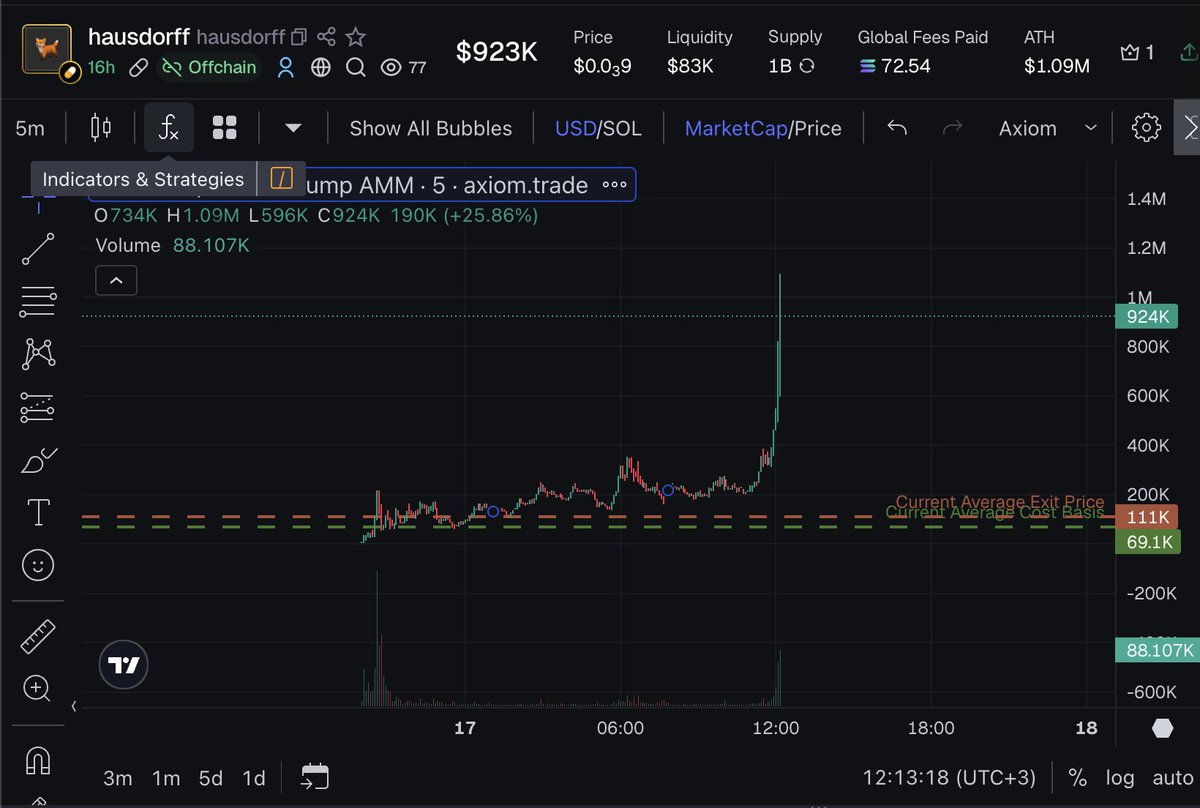Screen dimensions: 1200x808
Task: Toggle magnet mode
Action: coord(38,760)
